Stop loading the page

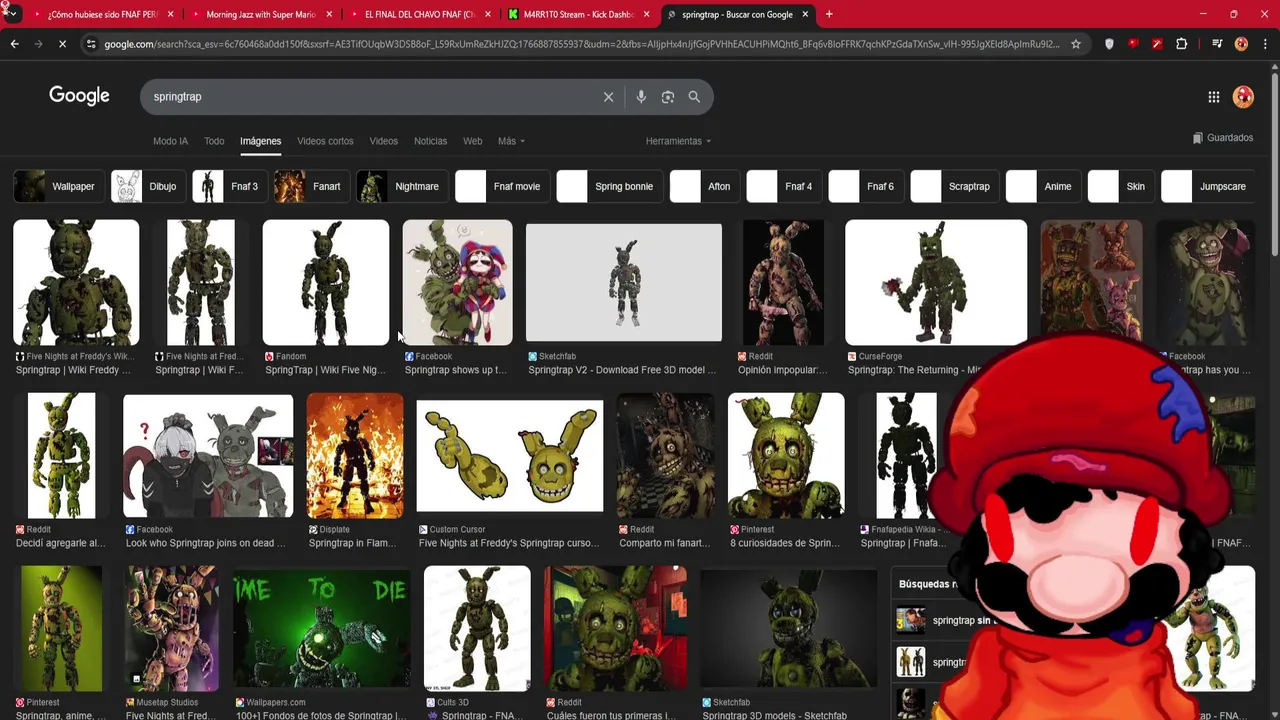point(62,44)
